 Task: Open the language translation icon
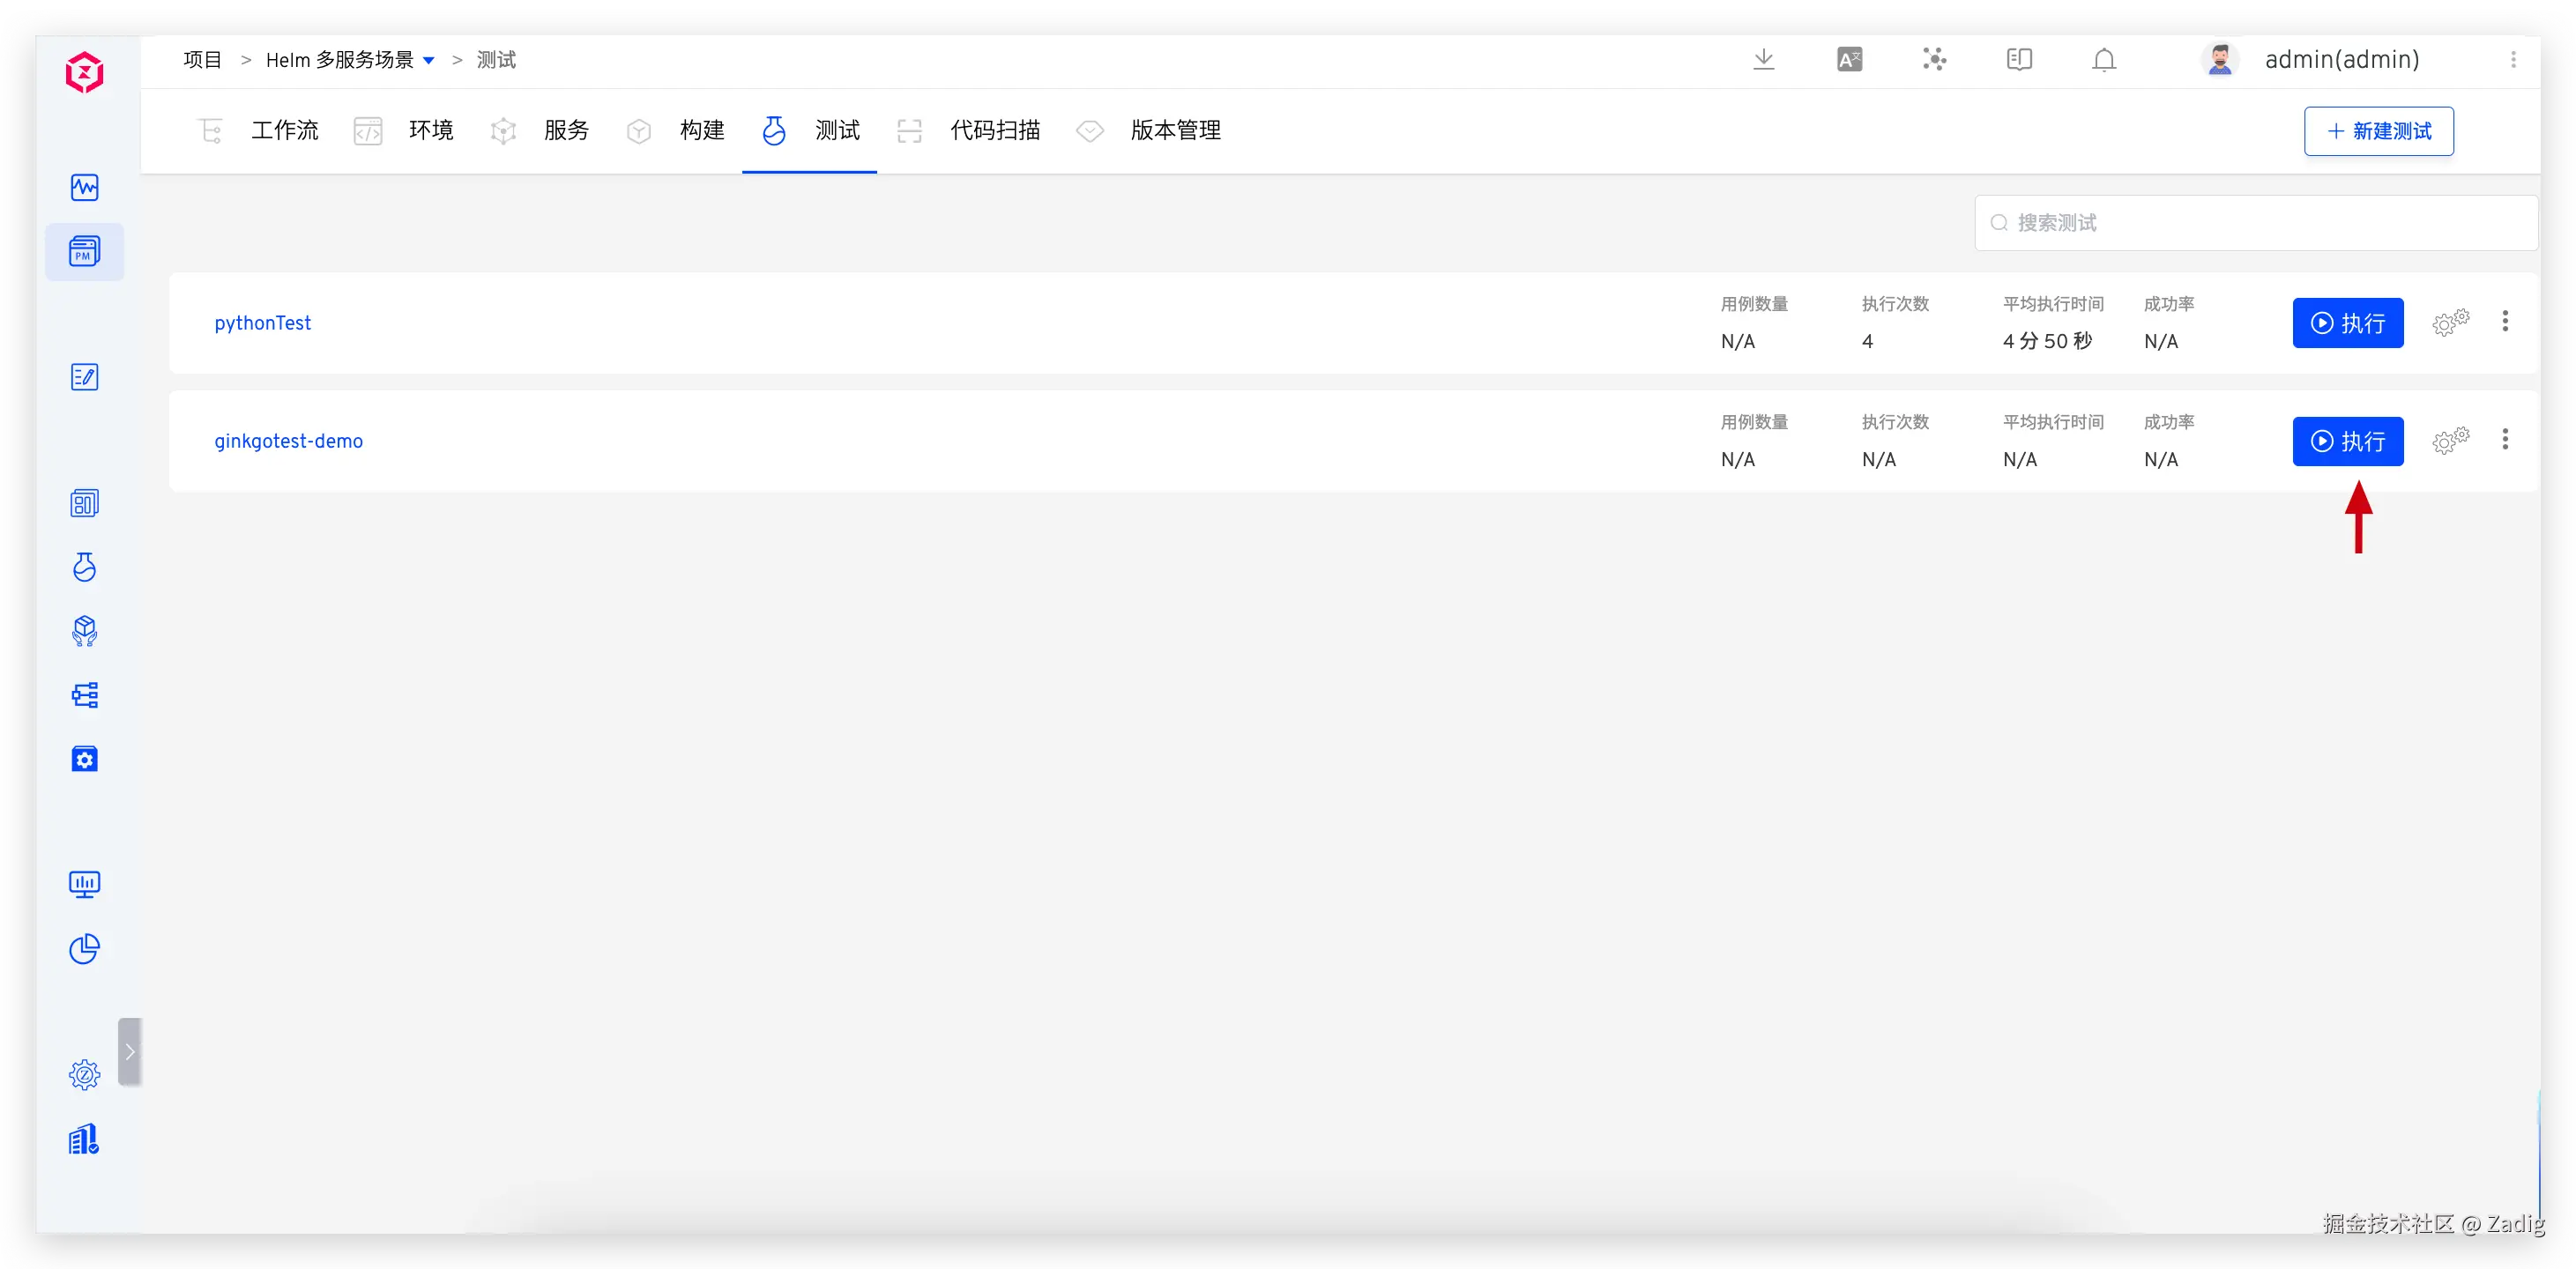(x=1849, y=59)
